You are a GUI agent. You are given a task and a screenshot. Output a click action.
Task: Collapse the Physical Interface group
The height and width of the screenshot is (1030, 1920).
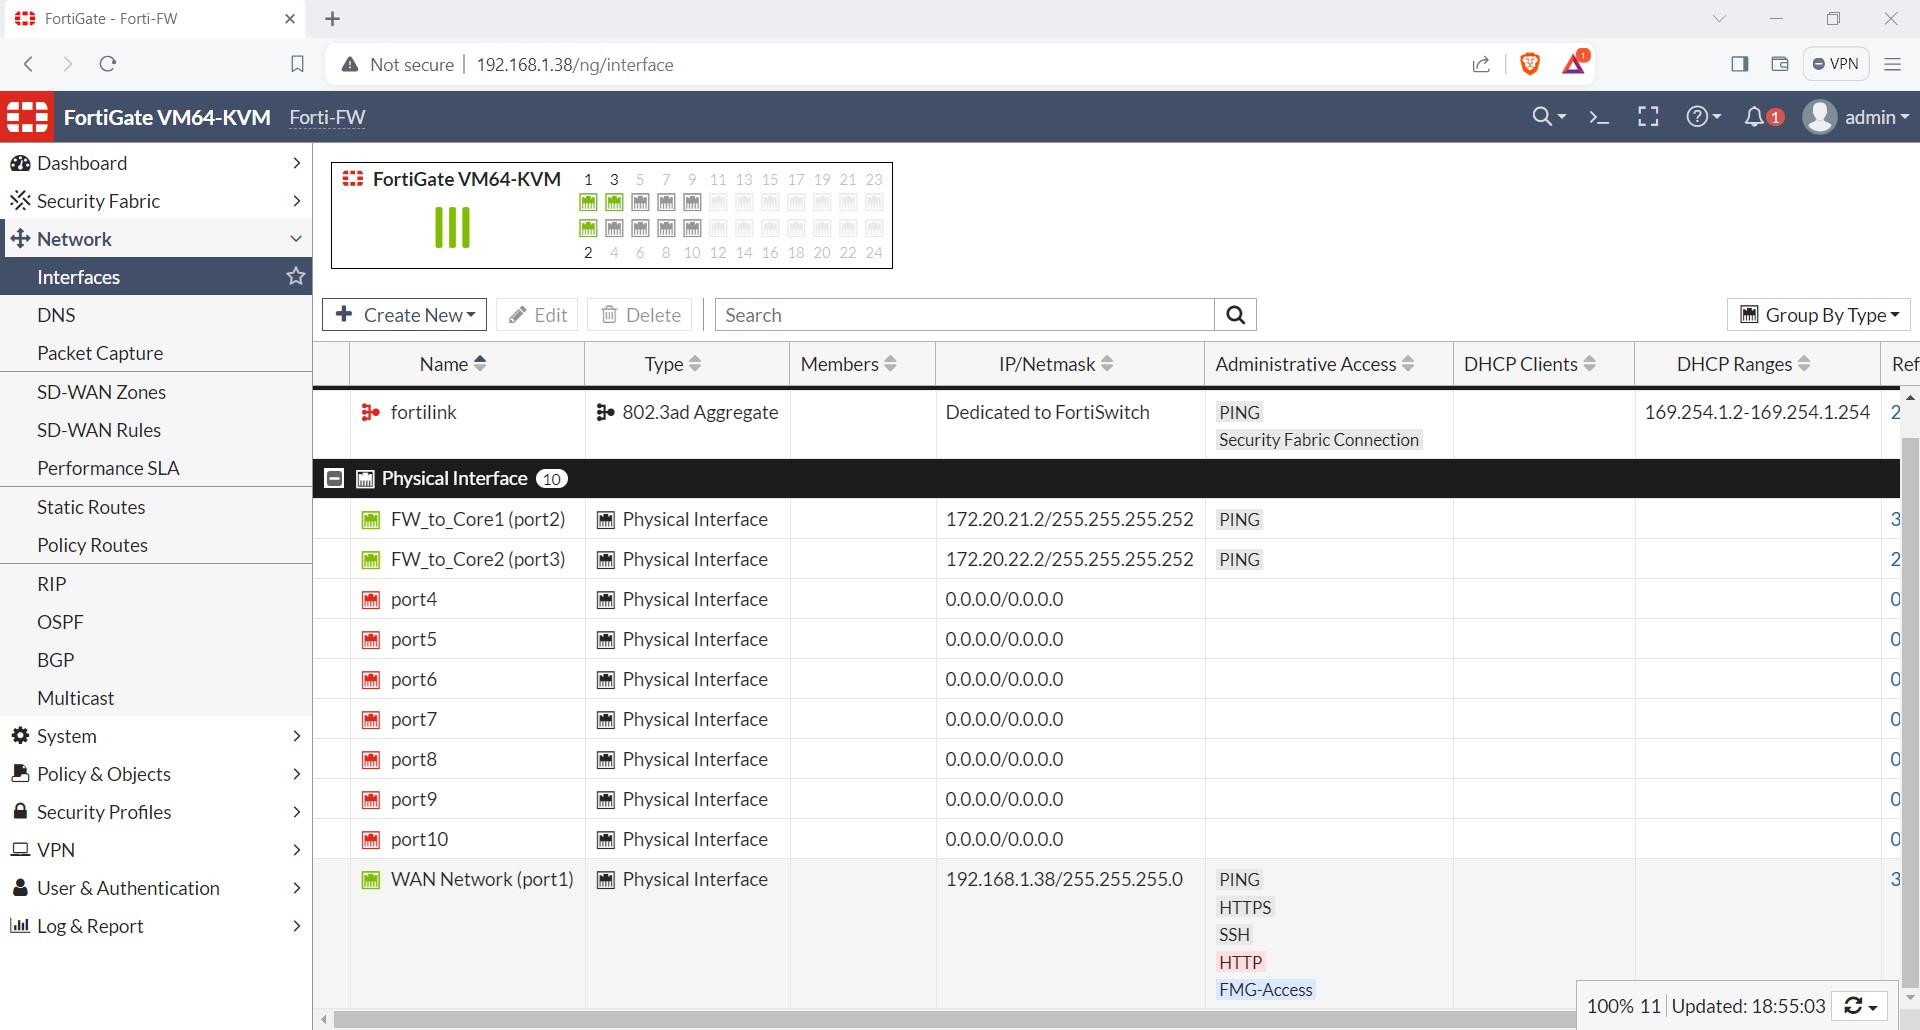[335, 479]
